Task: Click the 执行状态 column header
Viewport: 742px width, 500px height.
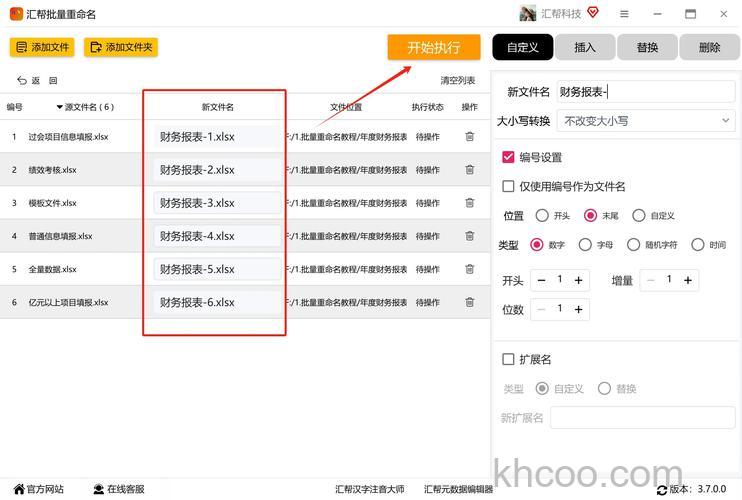Action: point(428,107)
